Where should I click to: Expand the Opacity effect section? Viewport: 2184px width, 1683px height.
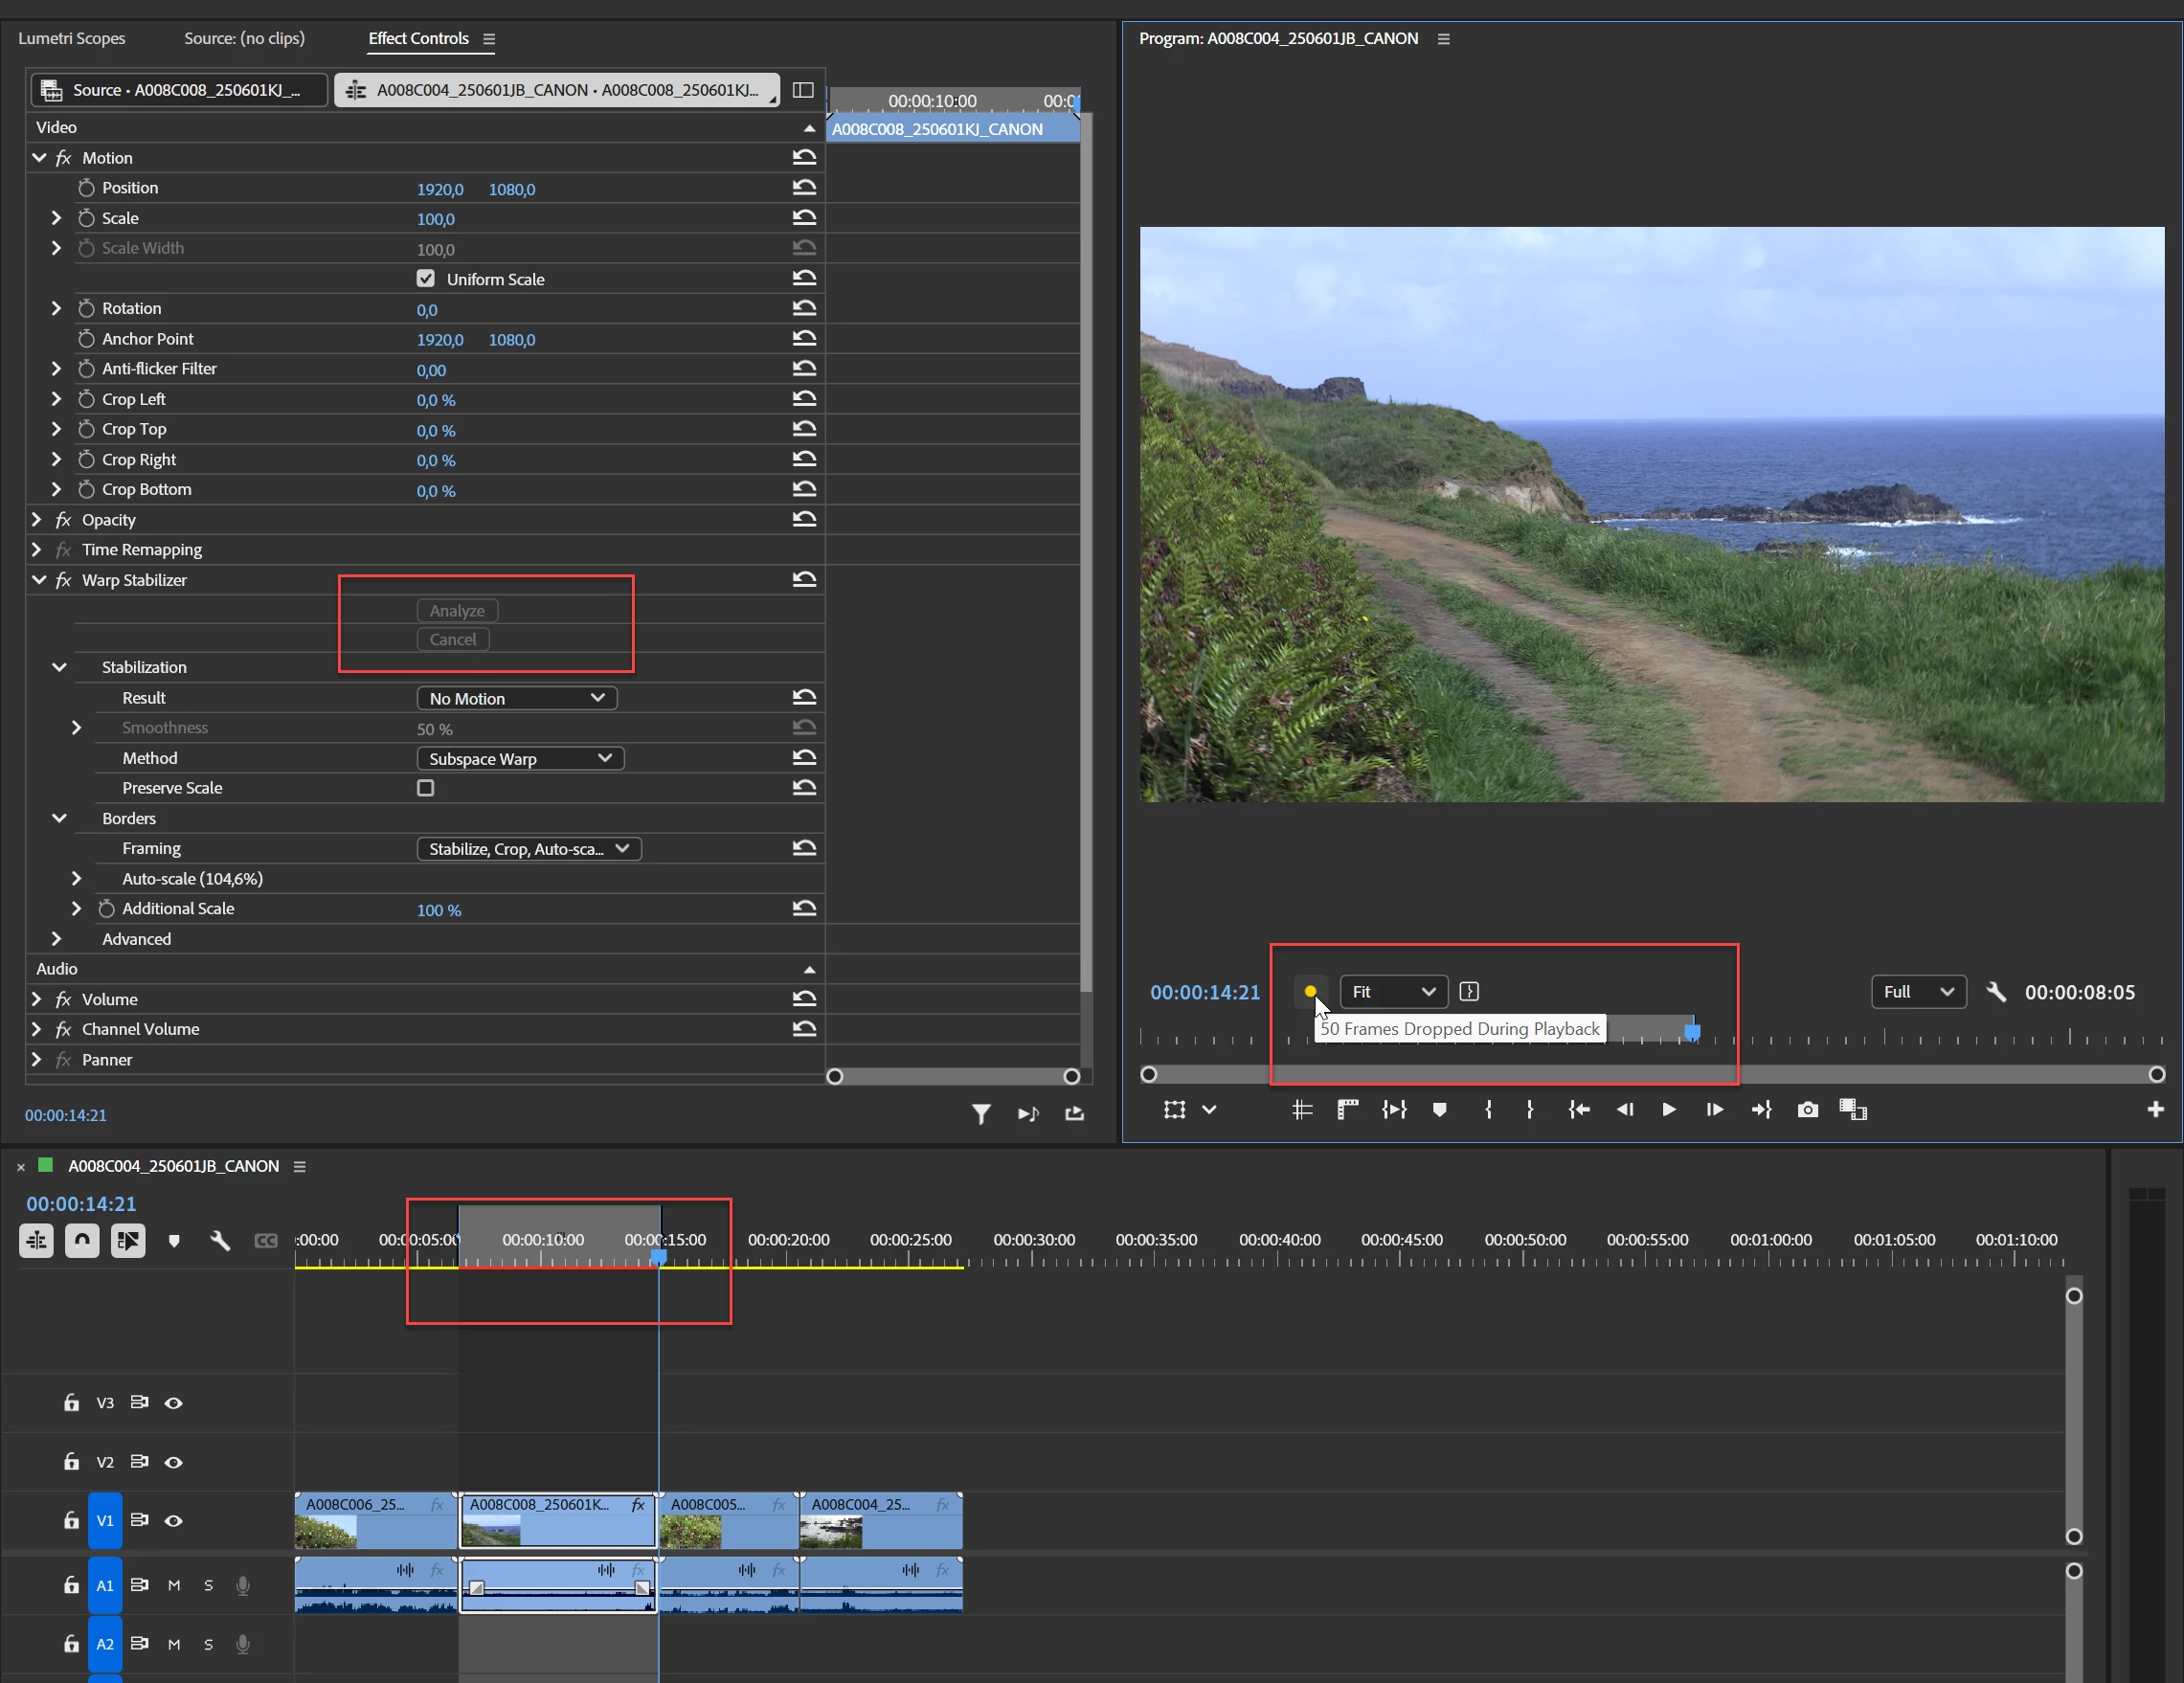(x=37, y=520)
